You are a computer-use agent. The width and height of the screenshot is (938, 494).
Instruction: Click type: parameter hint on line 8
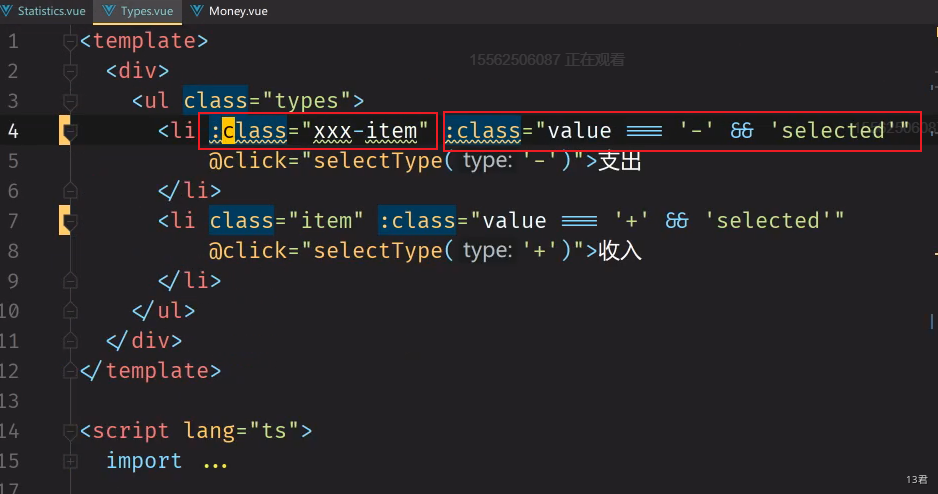click(487, 251)
